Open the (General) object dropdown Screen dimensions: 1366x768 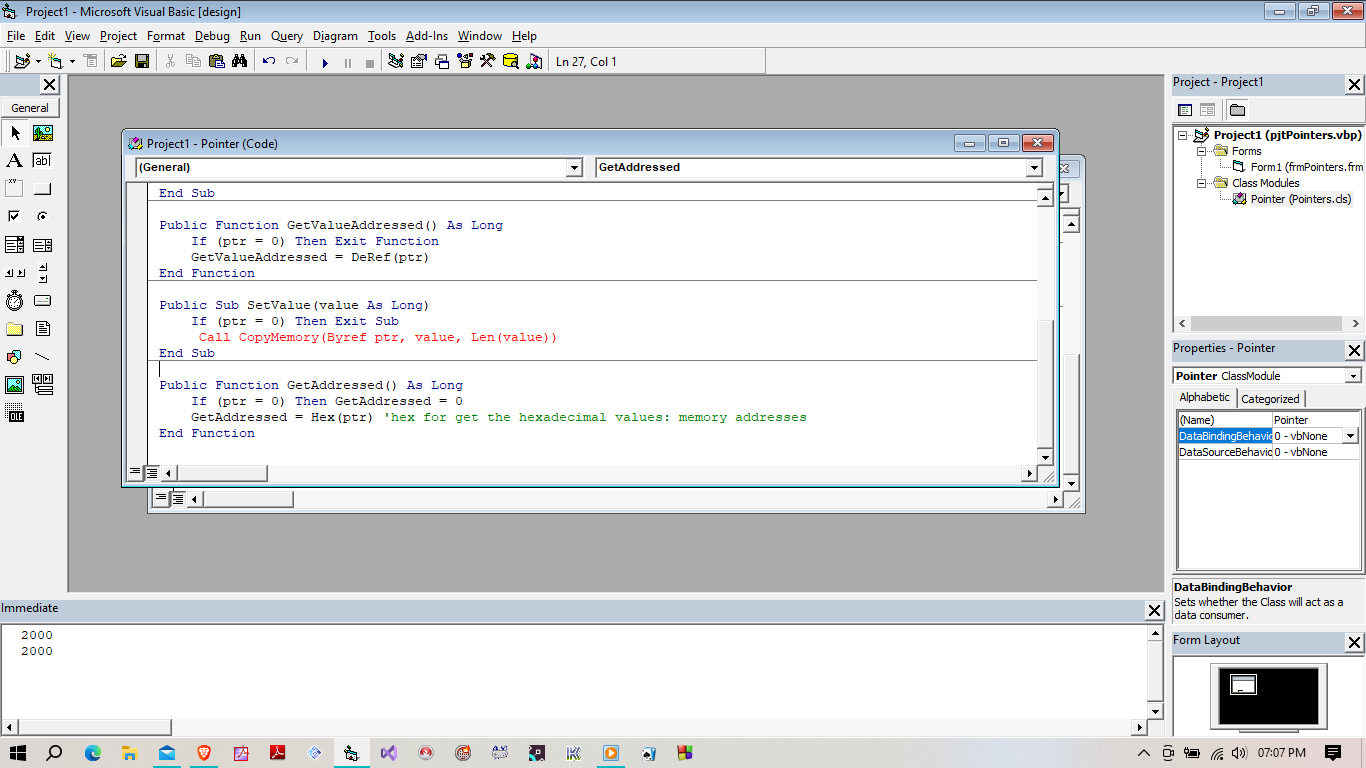click(573, 168)
